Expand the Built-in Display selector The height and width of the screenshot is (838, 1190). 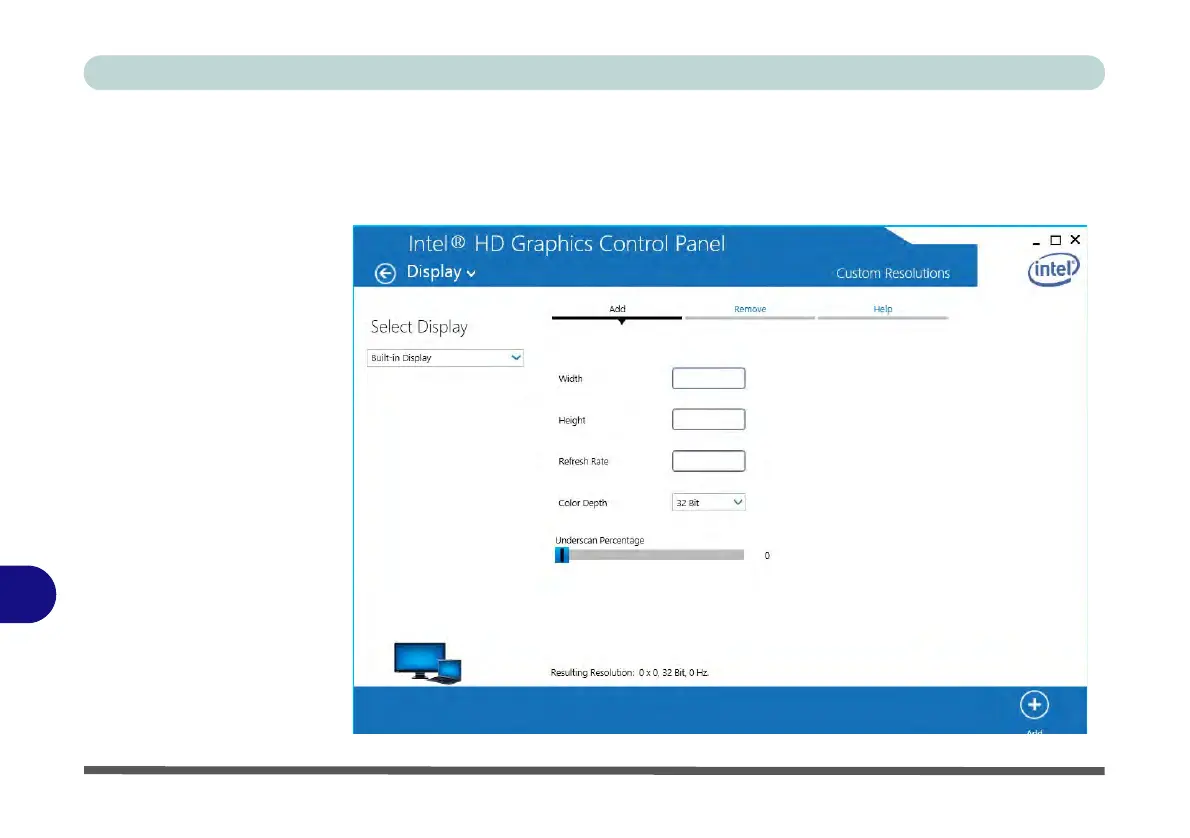pos(445,358)
